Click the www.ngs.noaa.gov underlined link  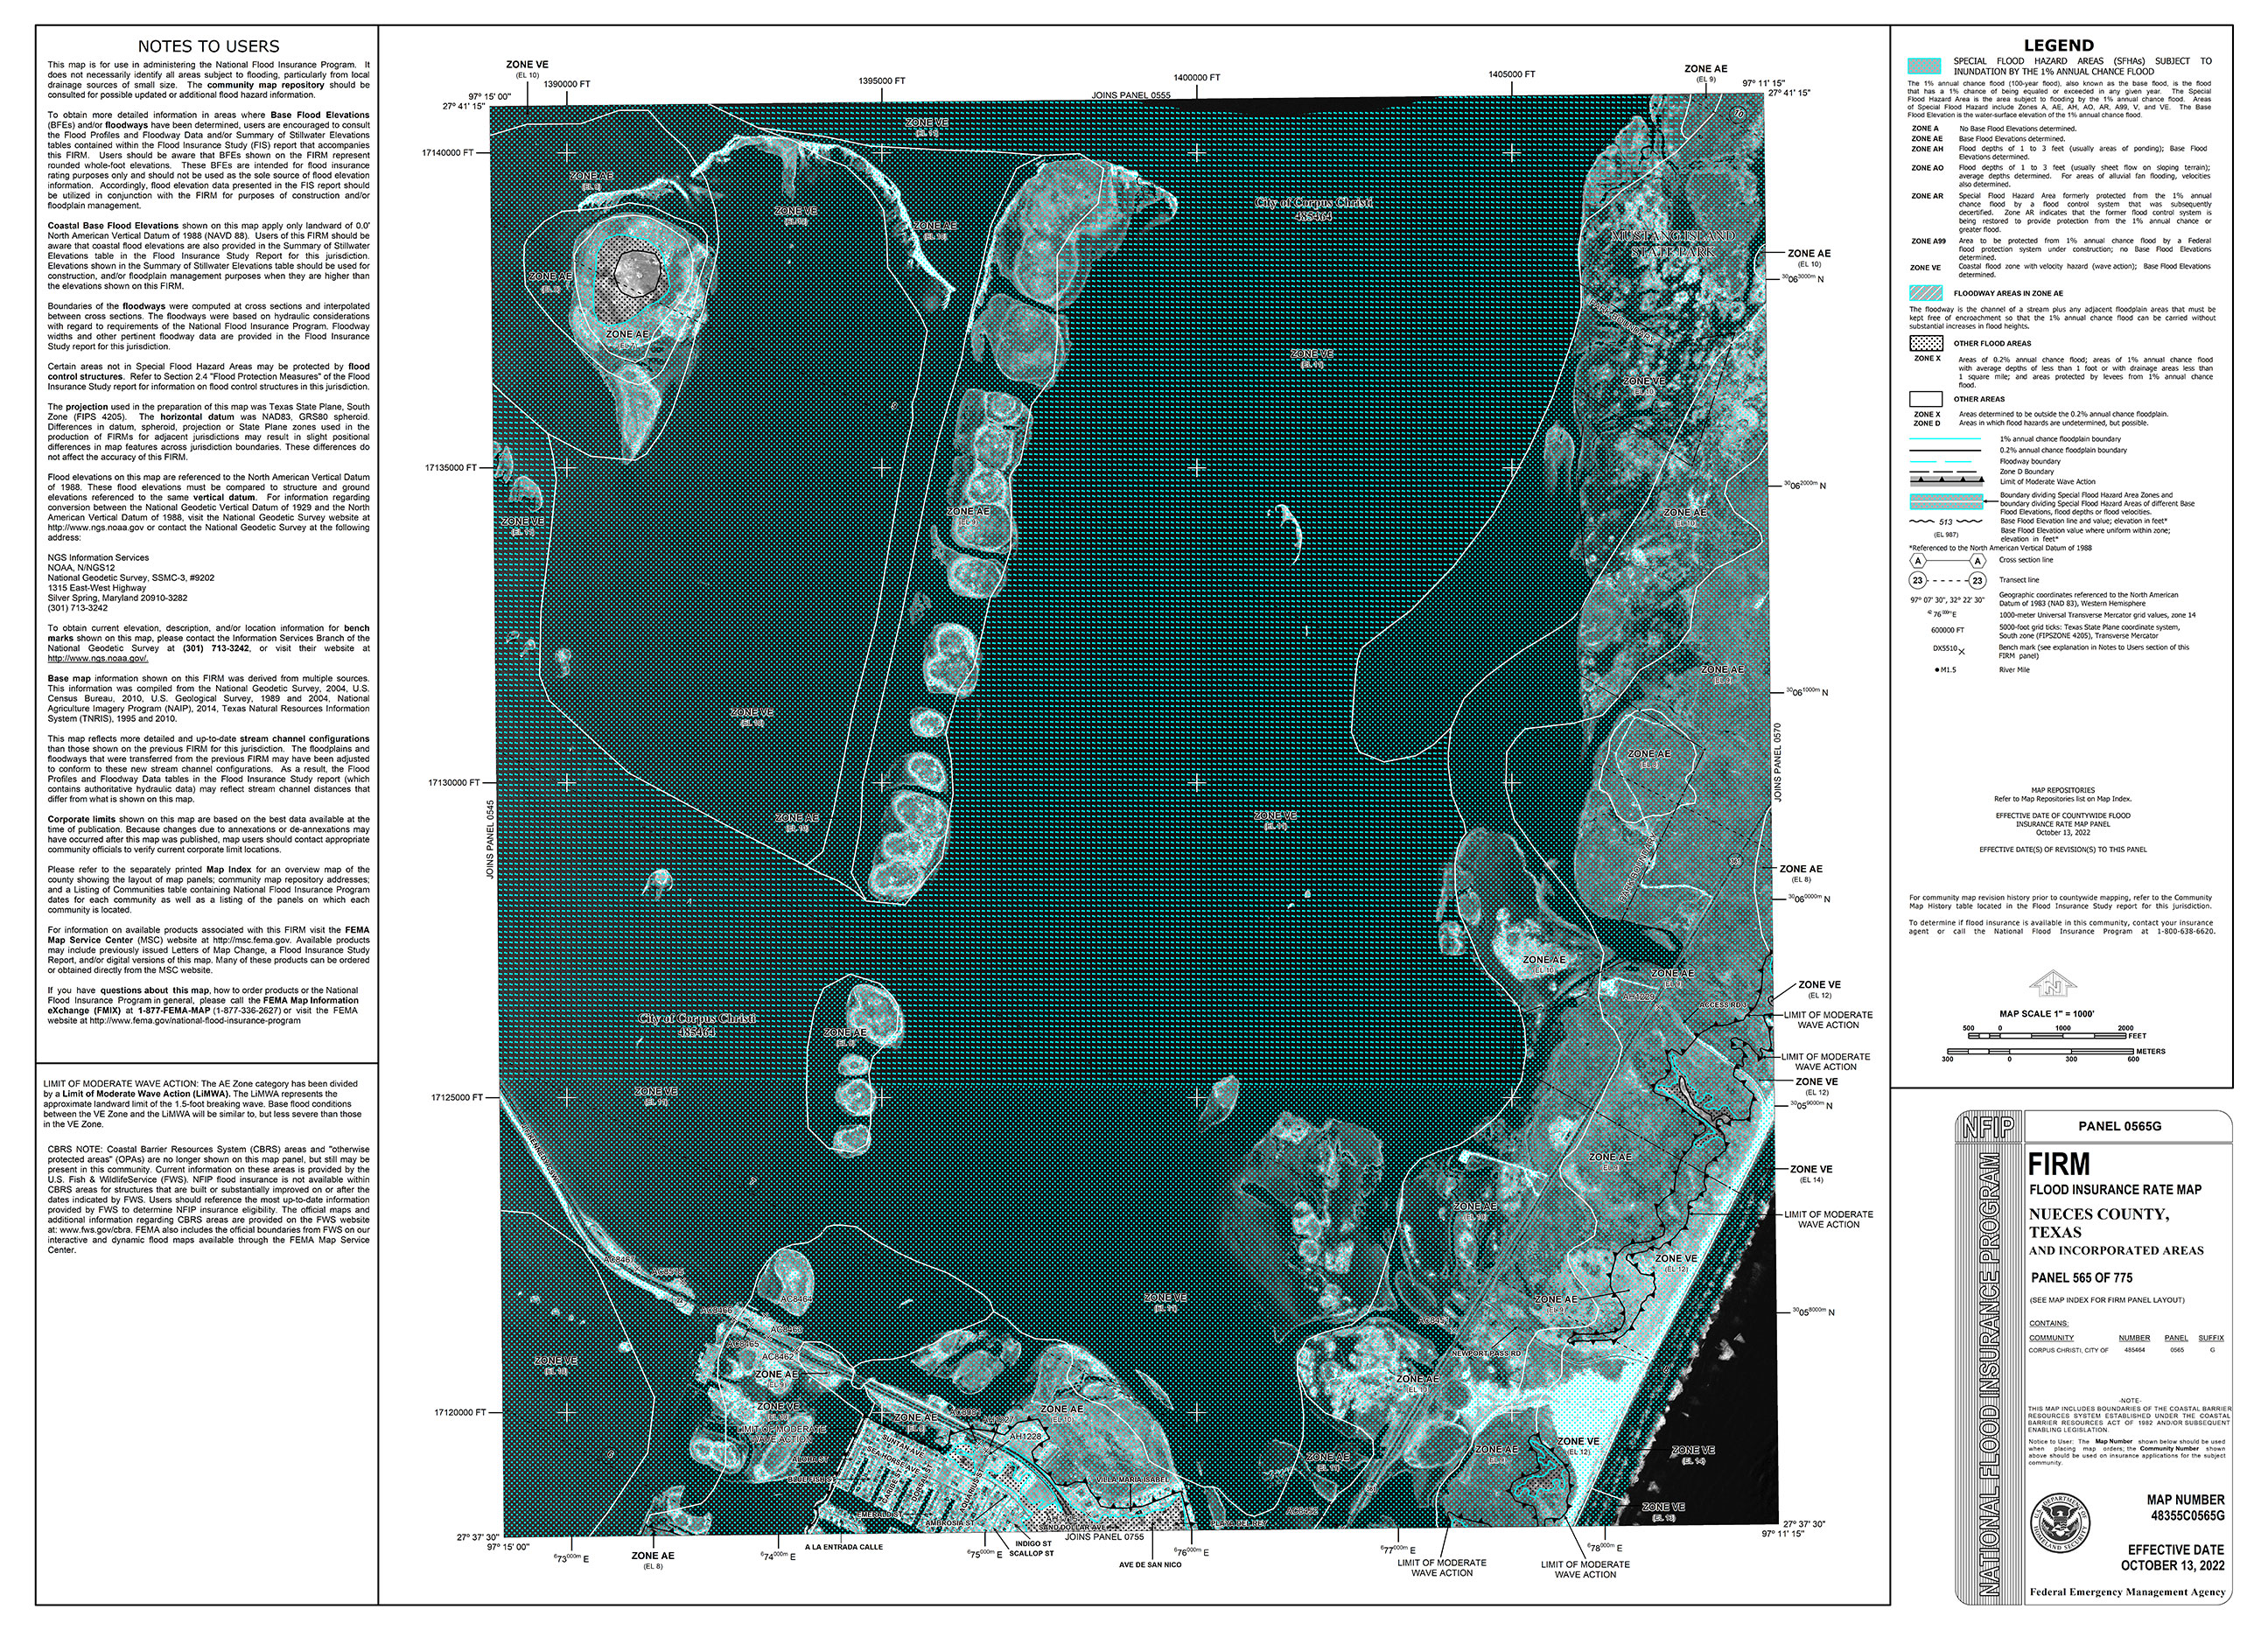pos(98,658)
